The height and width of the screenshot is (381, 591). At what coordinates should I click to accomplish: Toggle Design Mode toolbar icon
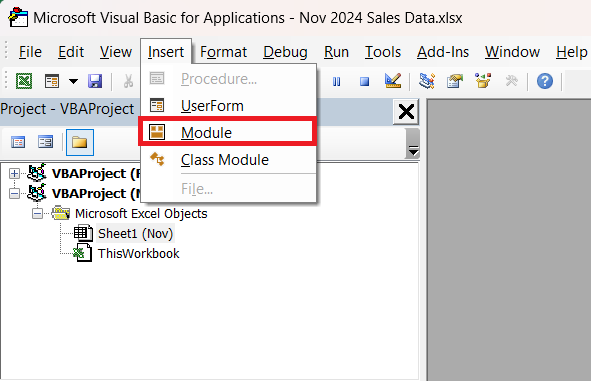pyautogui.click(x=393, y=81)
